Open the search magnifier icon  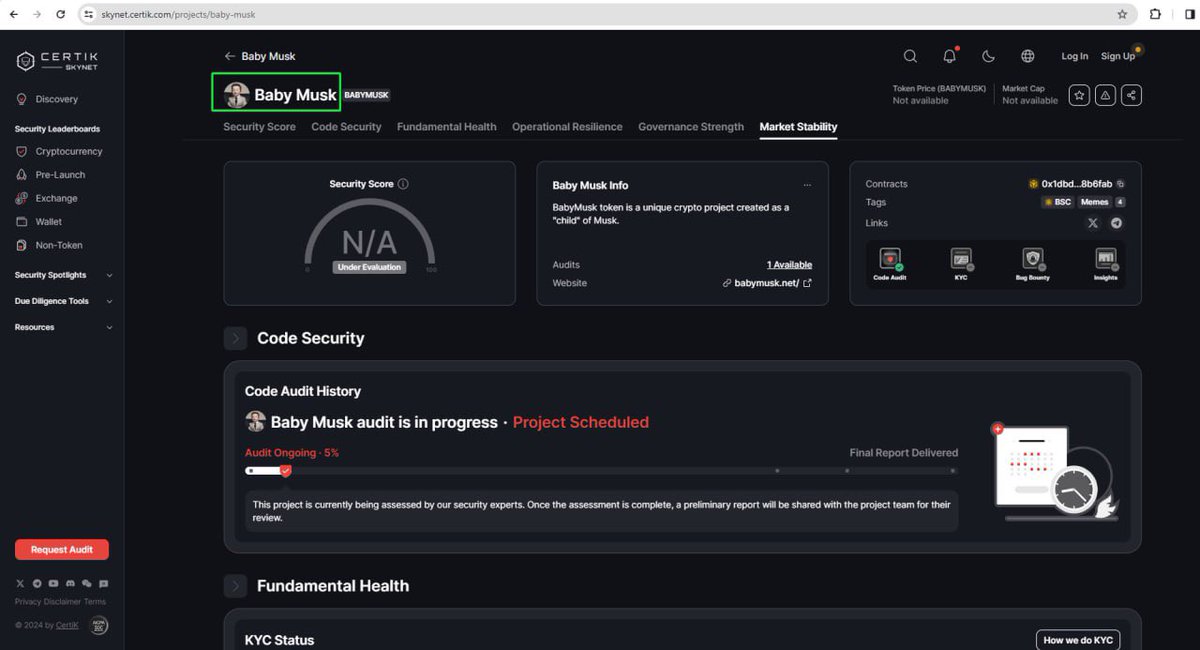click(910, 56)
